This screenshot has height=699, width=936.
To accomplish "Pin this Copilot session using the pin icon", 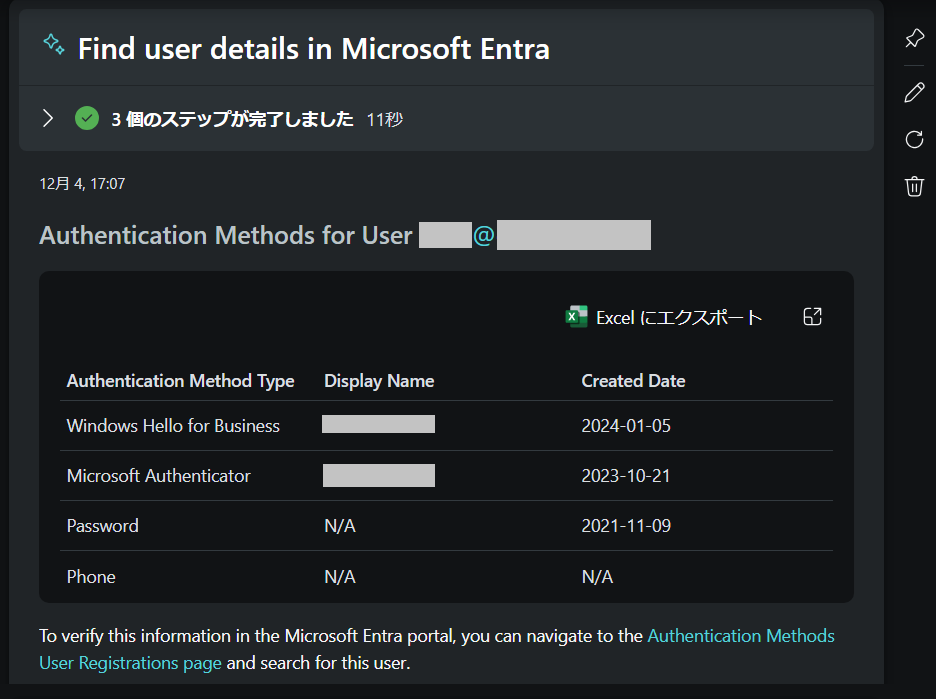I will pos(913,38).
